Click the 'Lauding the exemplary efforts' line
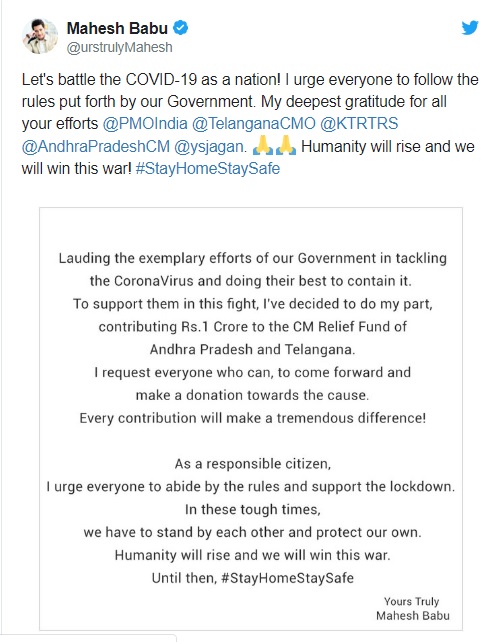 click(x=253, y=258)
